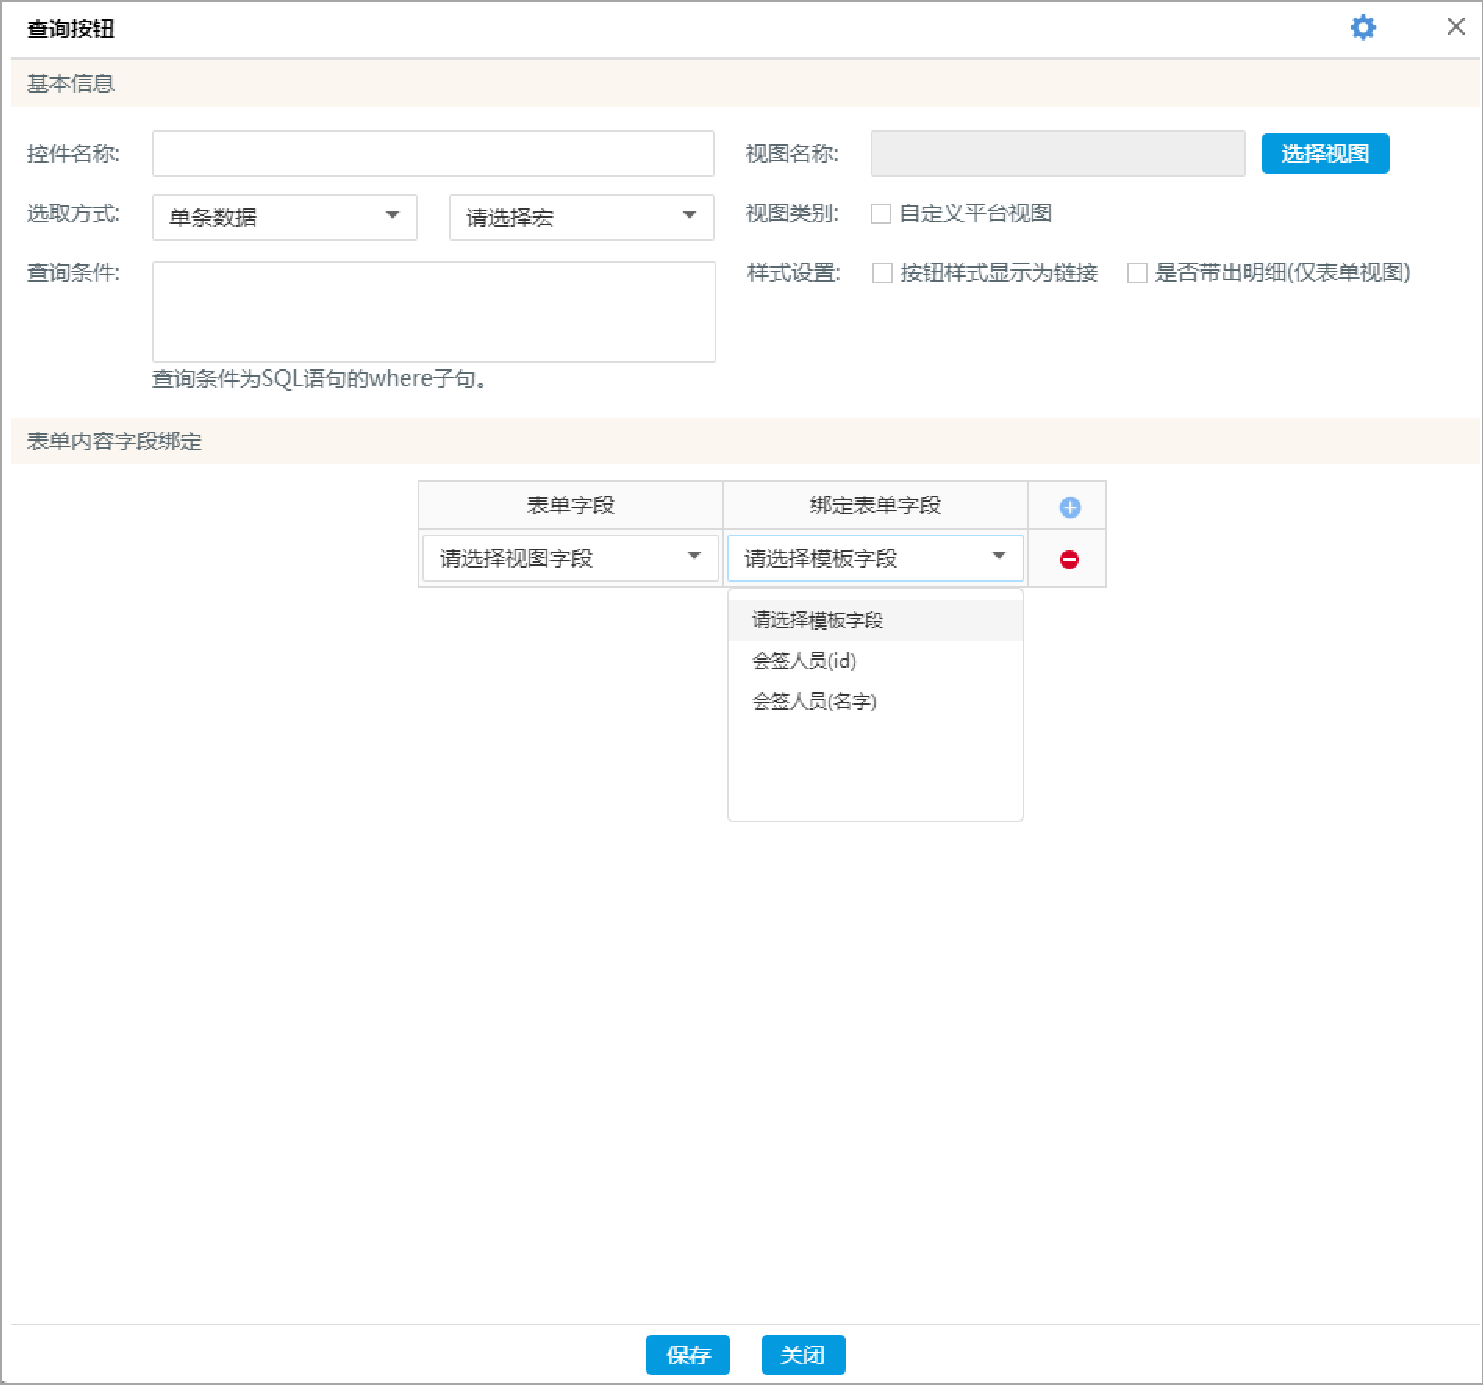Image resolution: width=1483 pixels, height=1385 pixels.
Task: Click inside the 控件名称 input field
Action: click(433, 153)
